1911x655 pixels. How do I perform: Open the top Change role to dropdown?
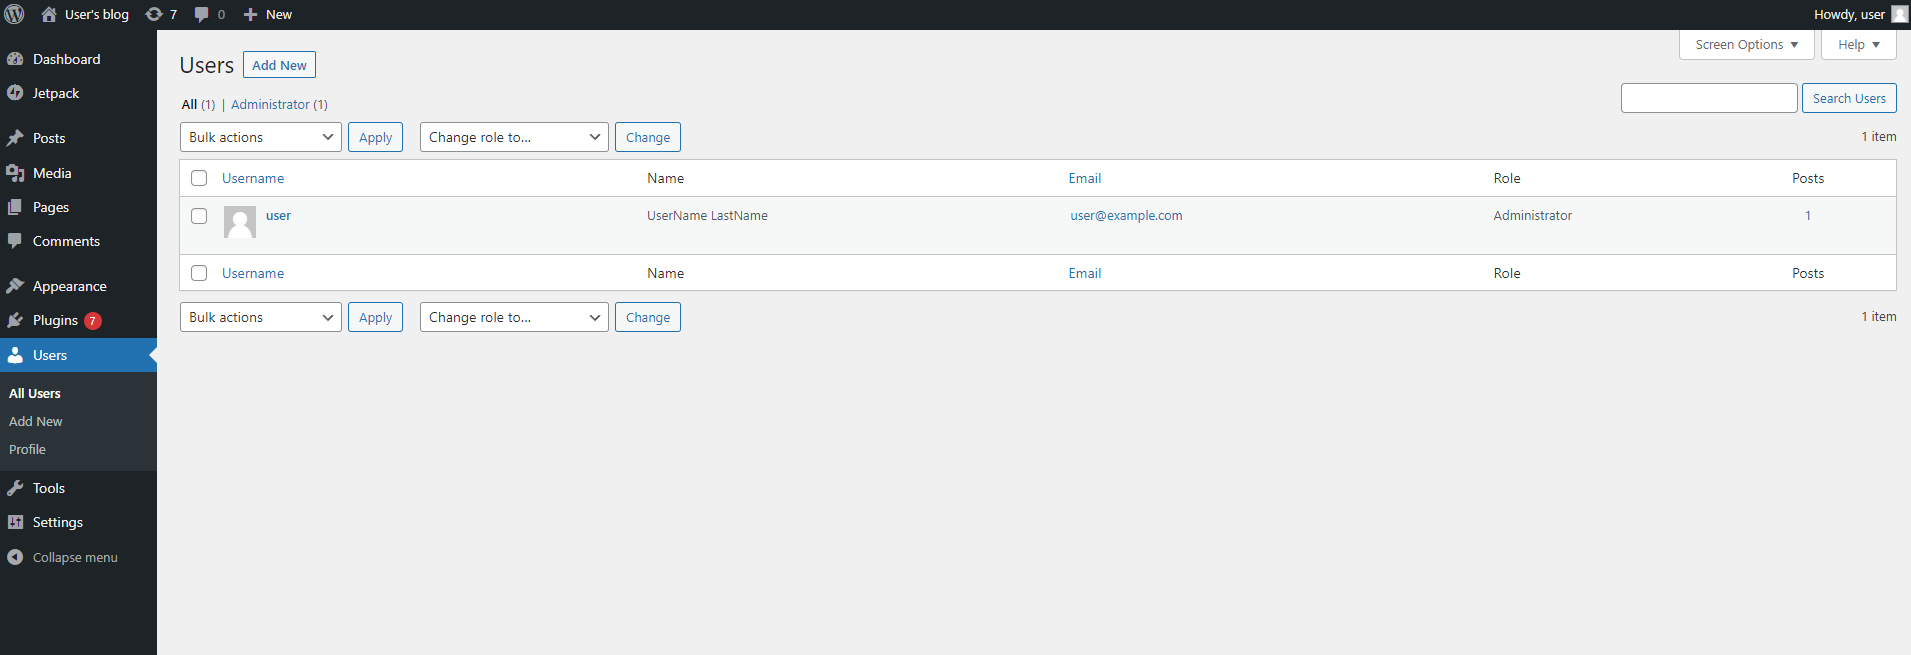[514, 137]
